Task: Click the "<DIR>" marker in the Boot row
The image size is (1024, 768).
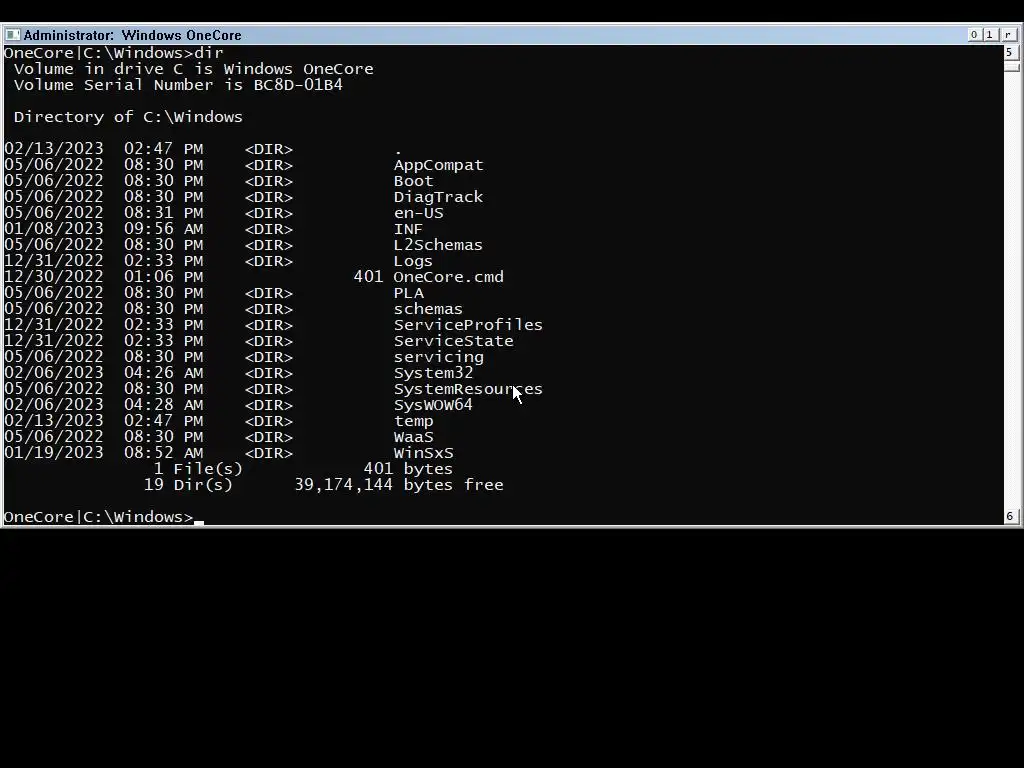Action: [x=269, y=181]
